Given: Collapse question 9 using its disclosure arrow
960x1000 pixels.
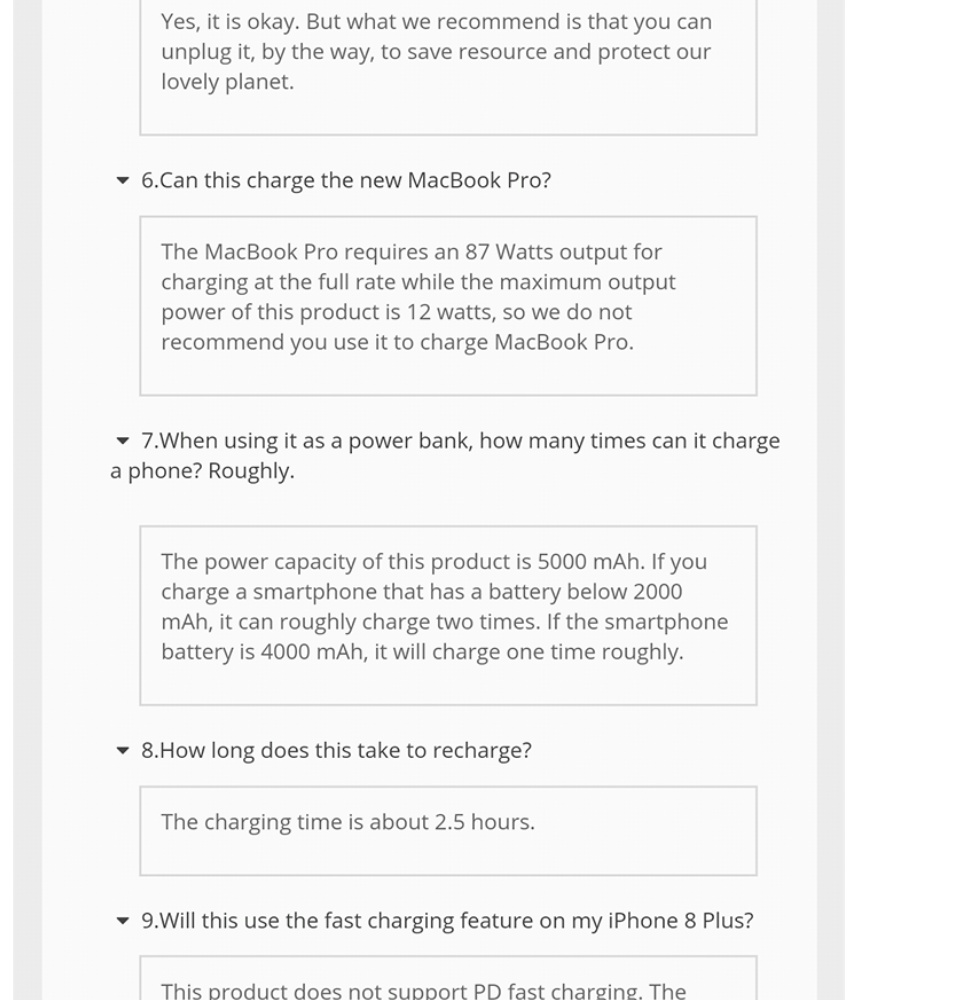Looking at the screenshot, I should pos(123,921).
